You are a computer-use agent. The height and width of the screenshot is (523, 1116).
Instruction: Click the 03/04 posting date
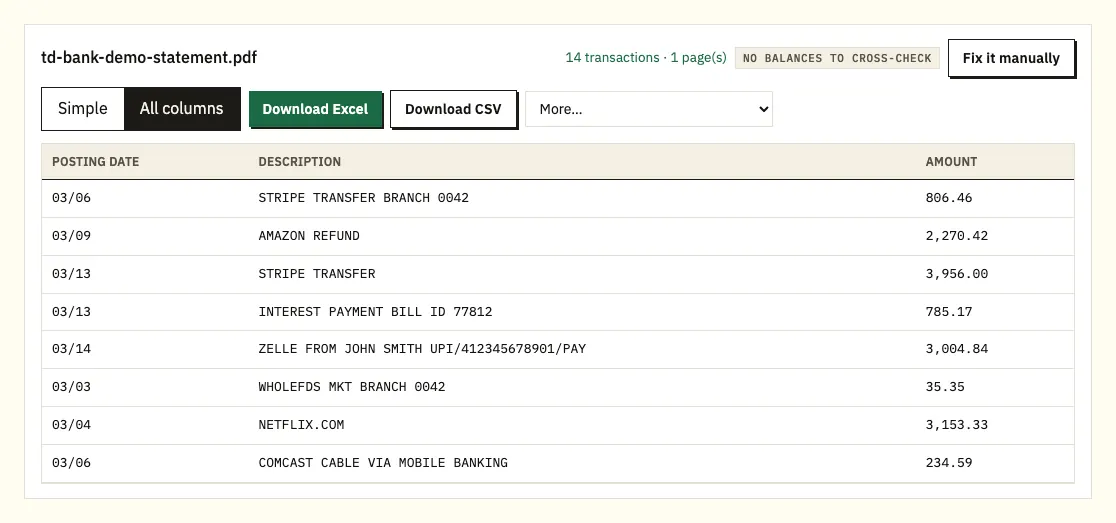tap(71, 425)
